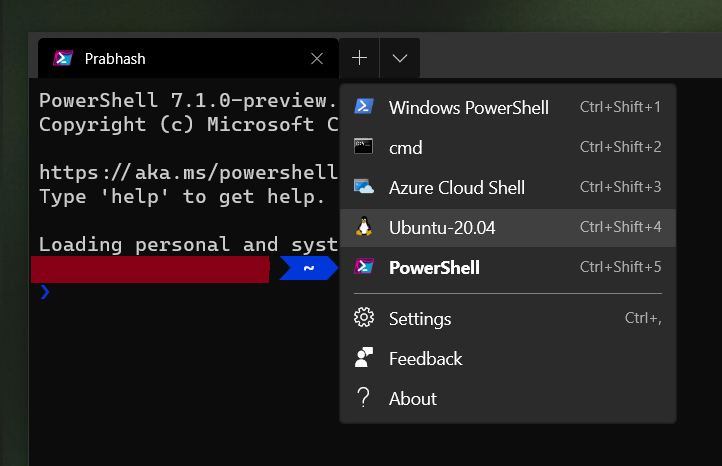Viewport: 722px width, 466px height.
Task: Click the cmd console icon
Action: pos(363,146)
